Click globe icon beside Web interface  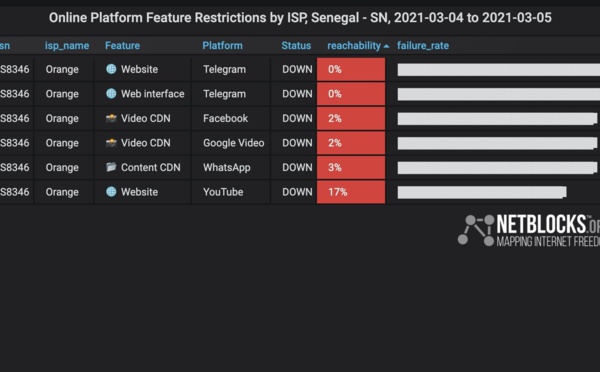point(111,93)
